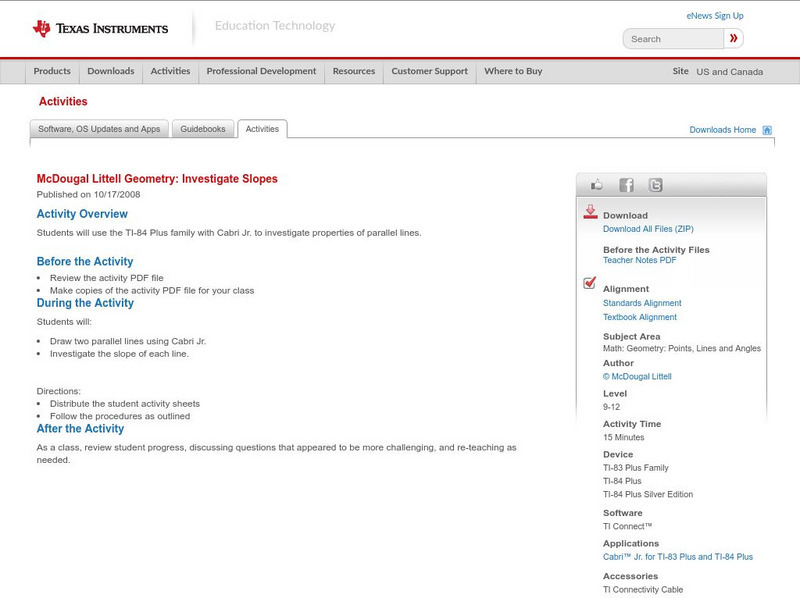Switch to the Guidebooks tab

point(204,129)
